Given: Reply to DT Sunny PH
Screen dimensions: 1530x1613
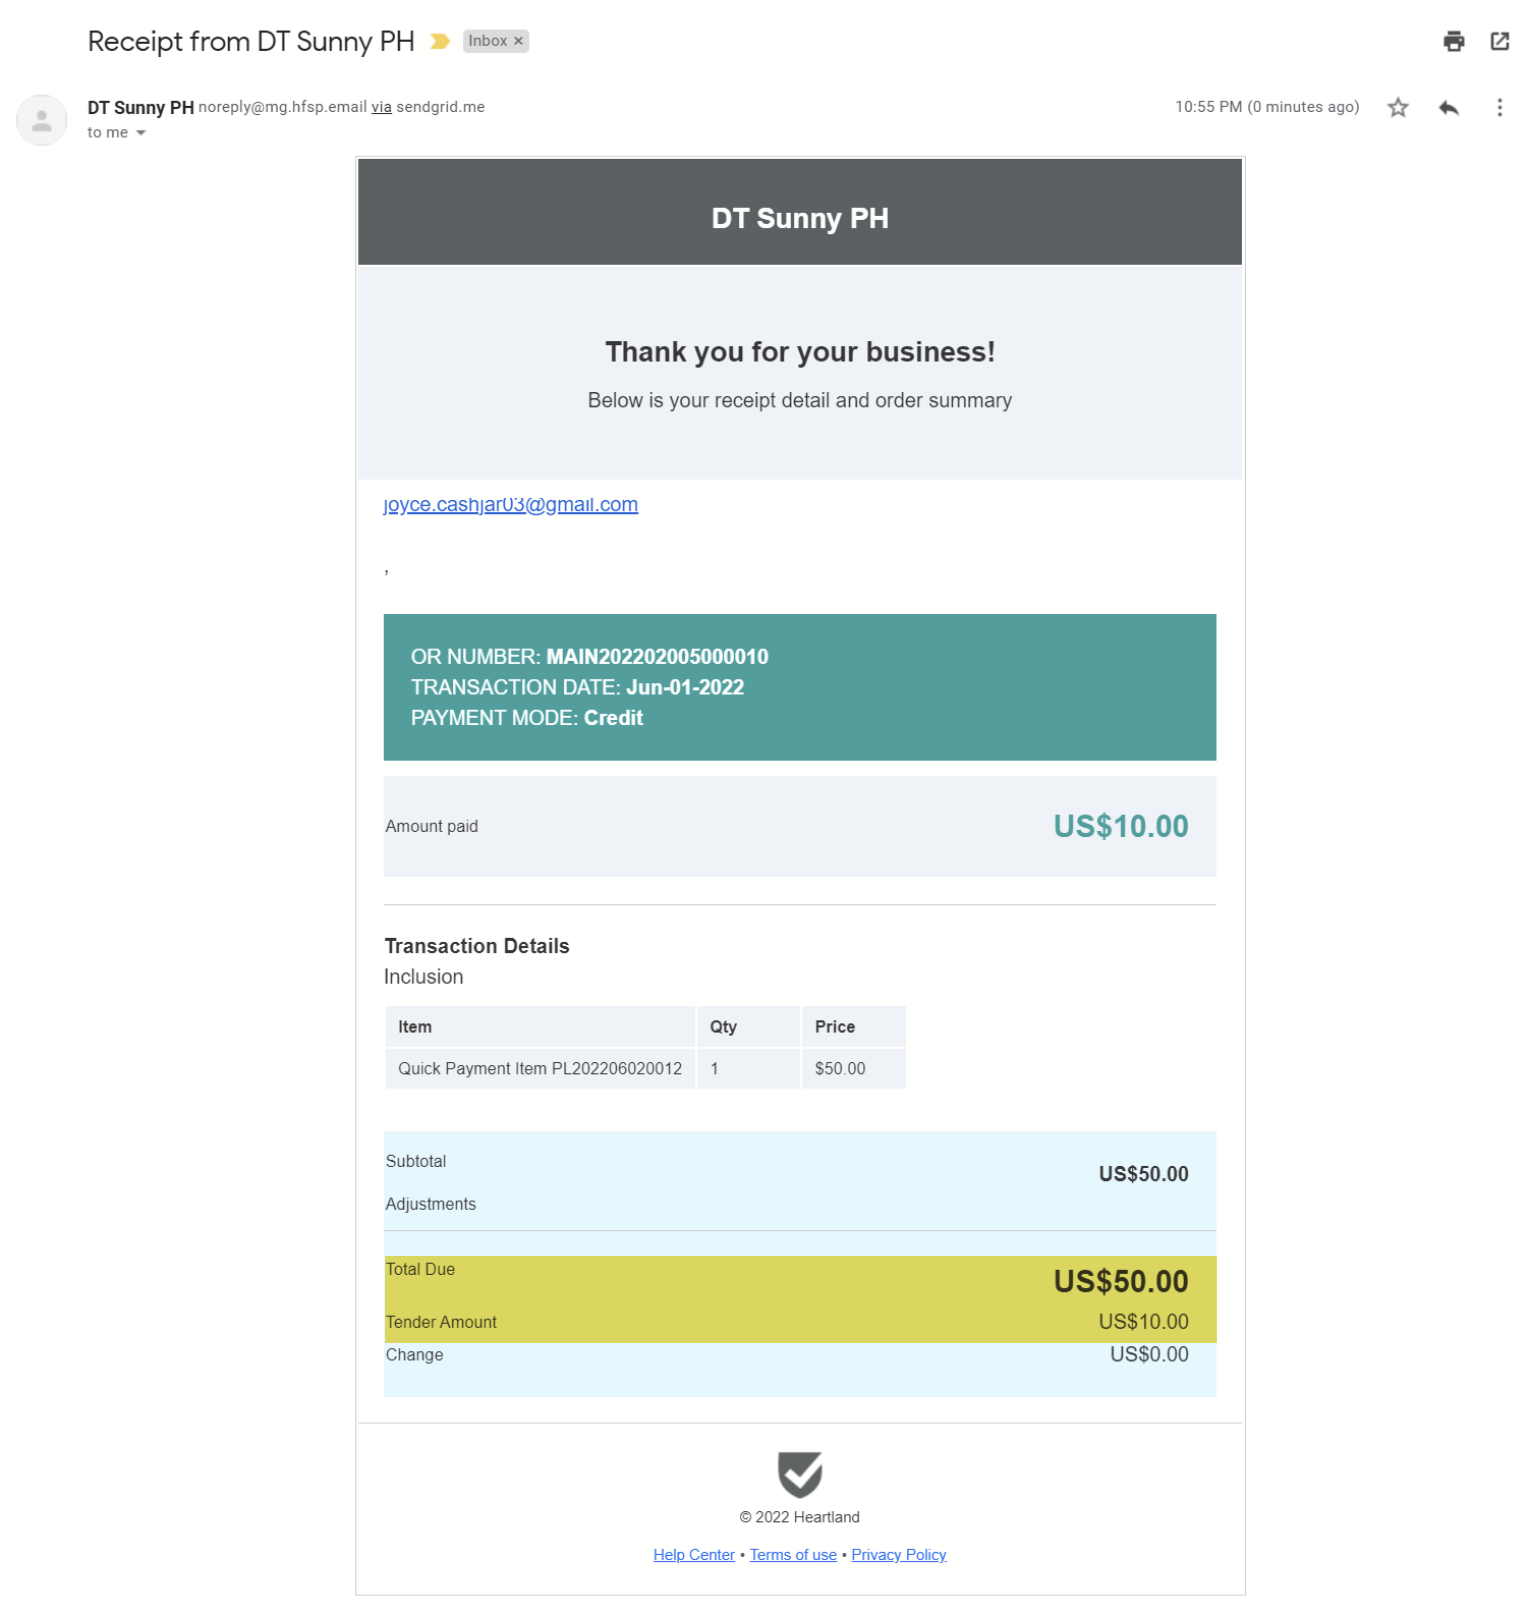Looking at the screenshot, I should click(x=1448, y=108).
